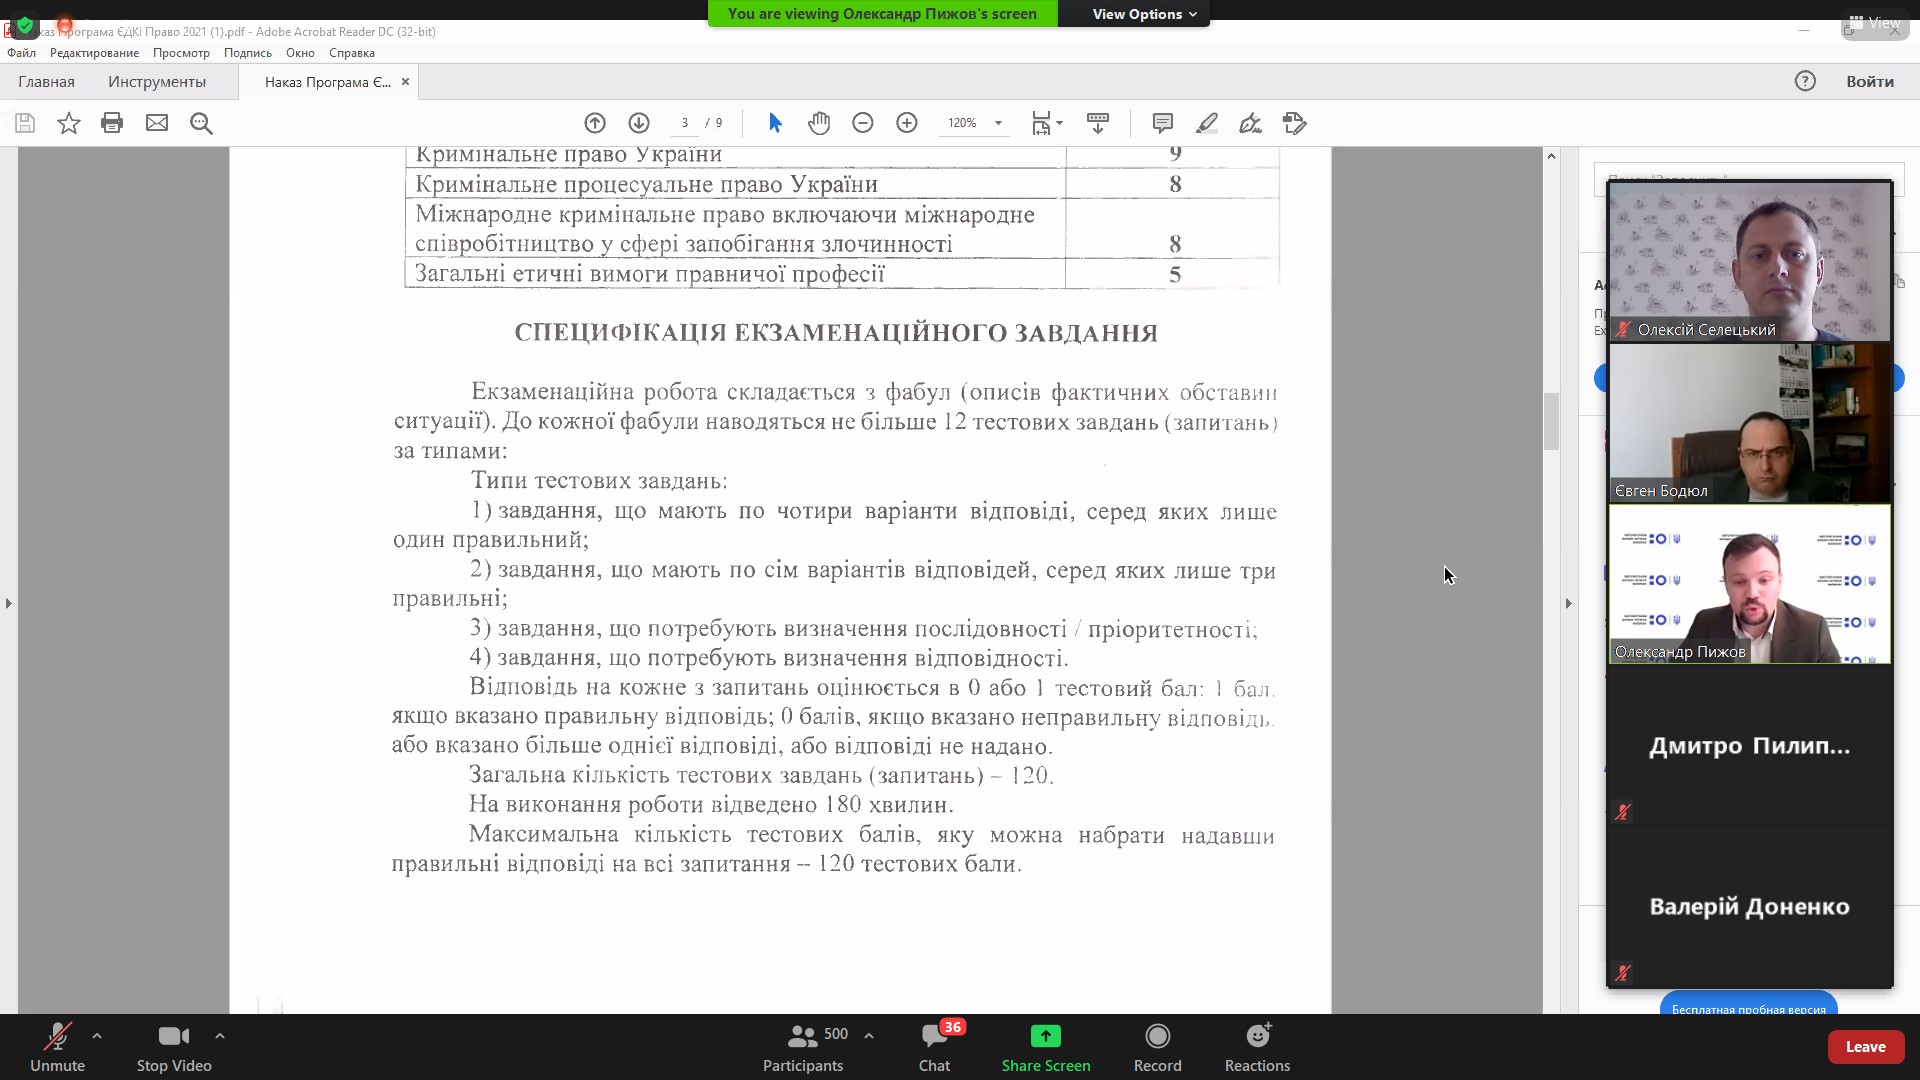Viewport: 1920px width, 1080px height.
Task: Expand the View Options dropdown
Action: click(1143, 14)
